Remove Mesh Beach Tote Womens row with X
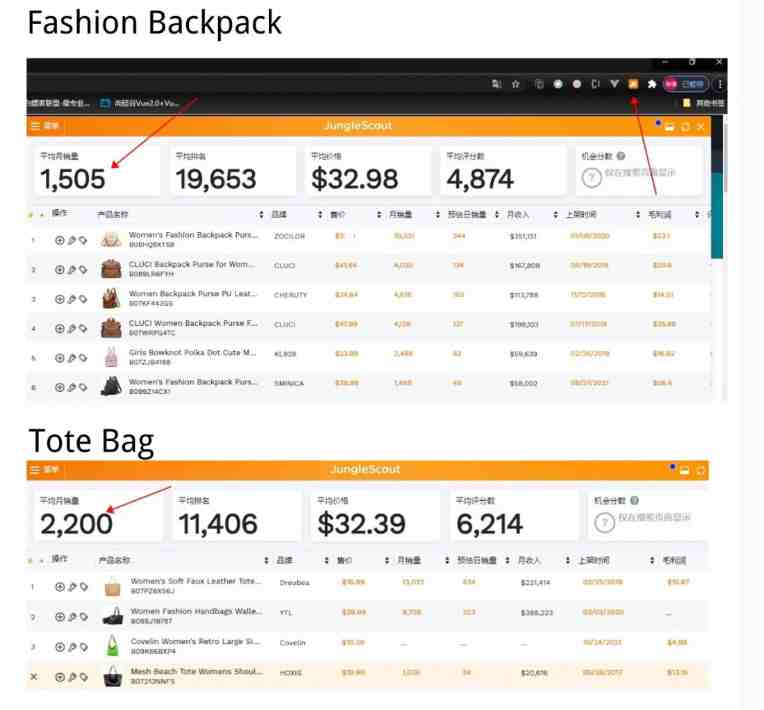The width and height of the screenshot is (764, 710). [x=34, y=677]
